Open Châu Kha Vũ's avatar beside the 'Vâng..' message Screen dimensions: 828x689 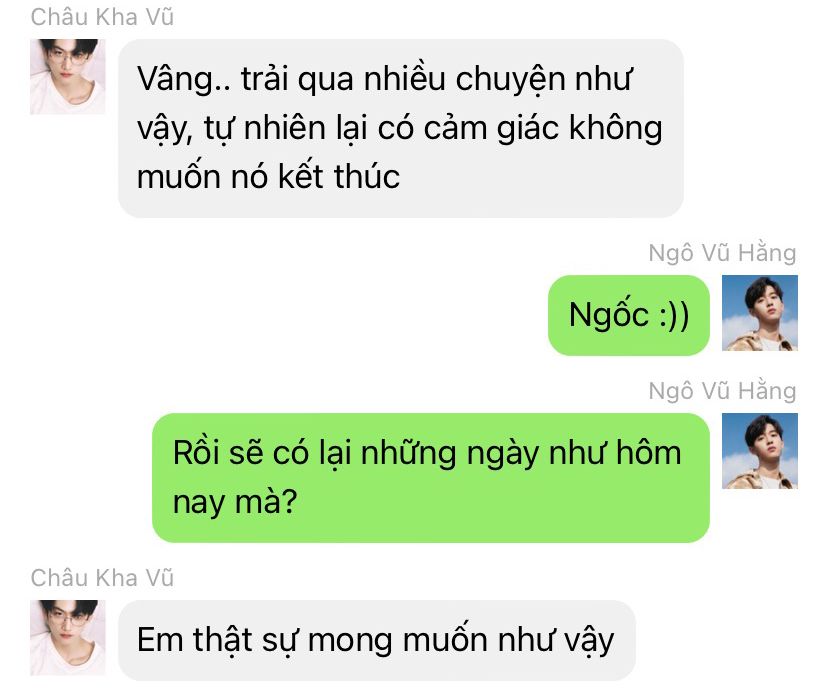(68, 77)
